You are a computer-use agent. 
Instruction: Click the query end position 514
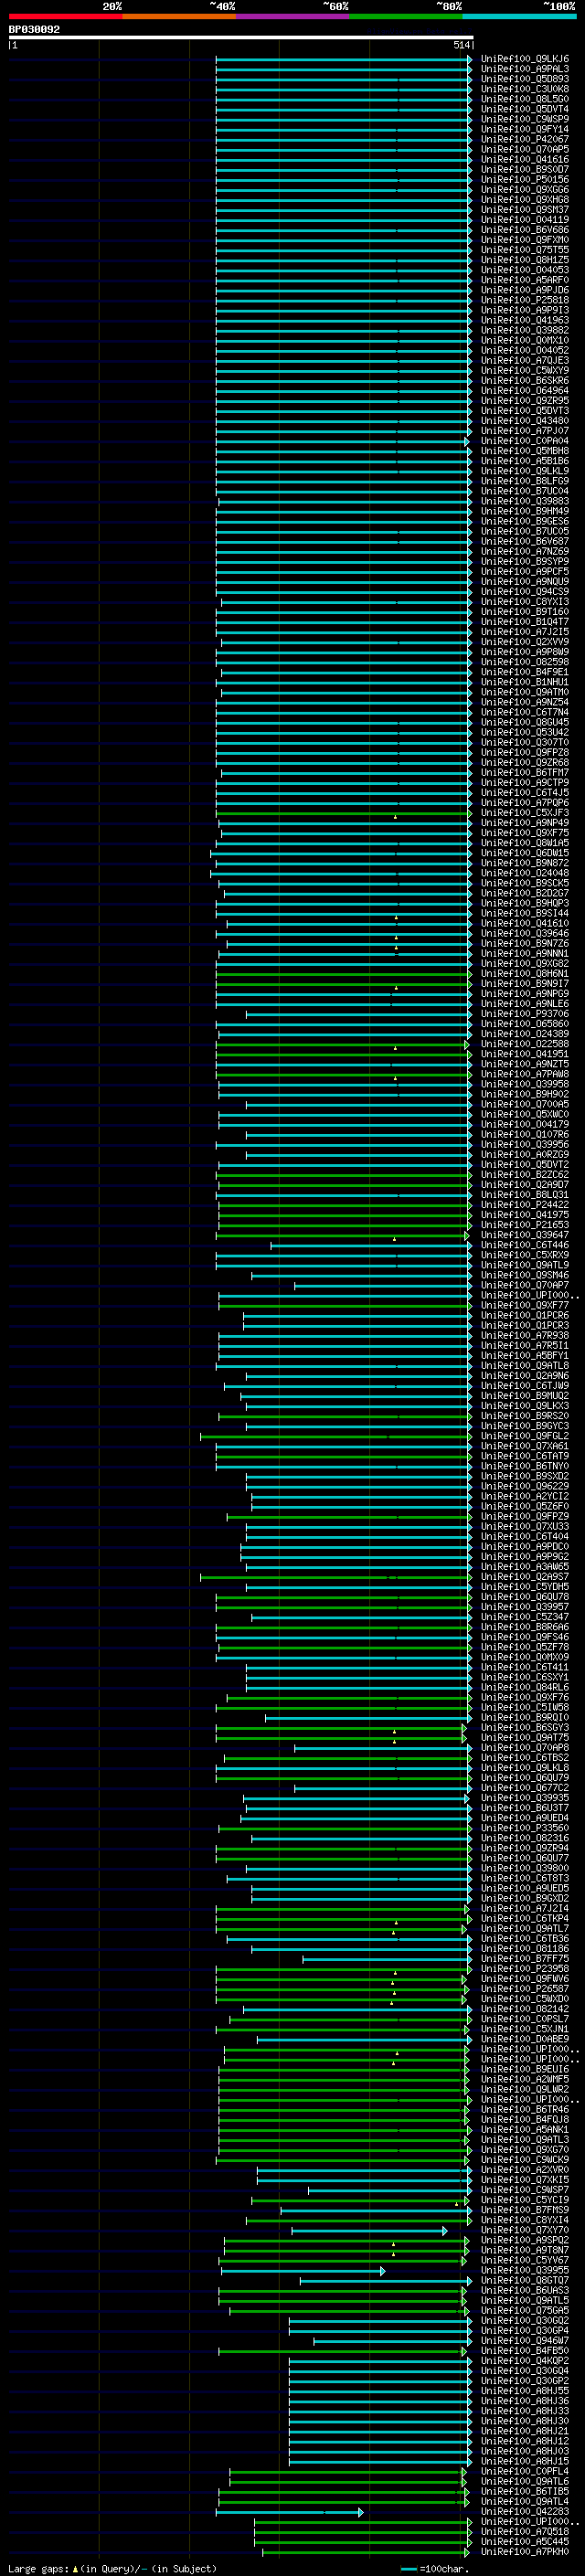462,45
